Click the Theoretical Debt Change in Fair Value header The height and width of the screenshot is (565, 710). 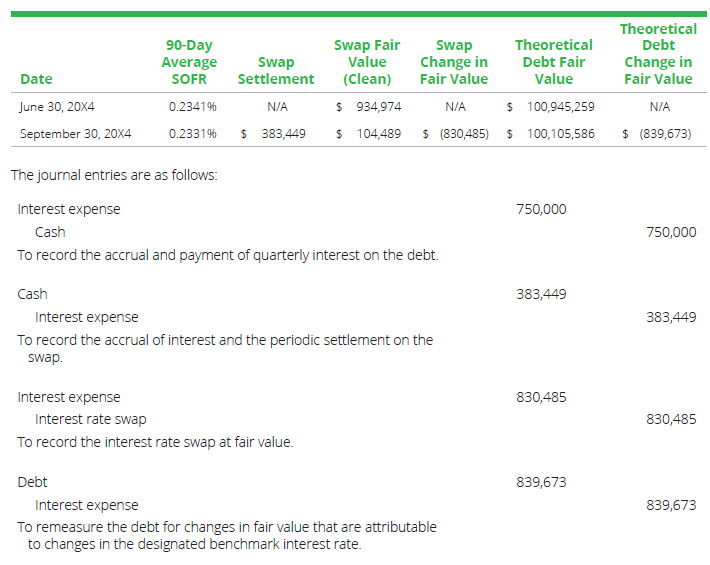658,54
